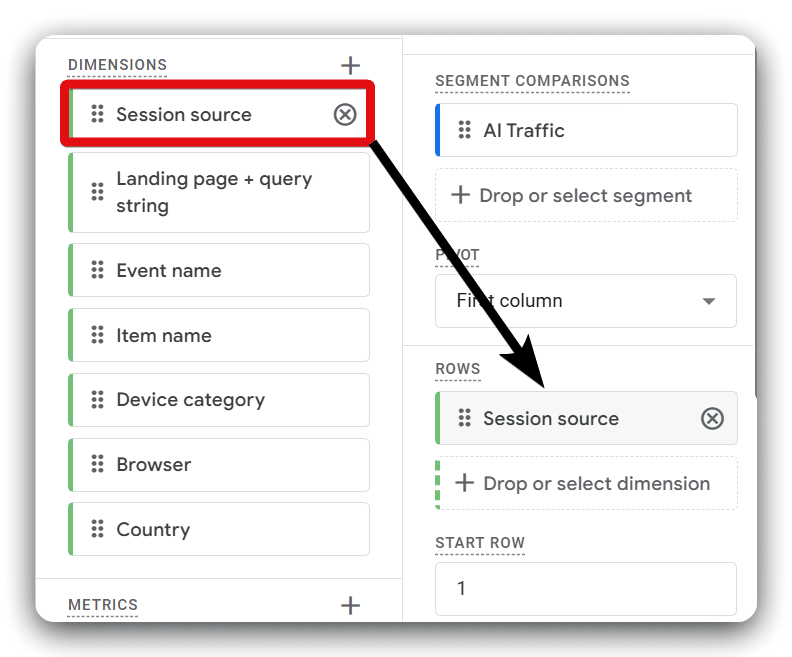792x657 pixels.
Task: Click the Start Row input field
Action: coord(586,589)
